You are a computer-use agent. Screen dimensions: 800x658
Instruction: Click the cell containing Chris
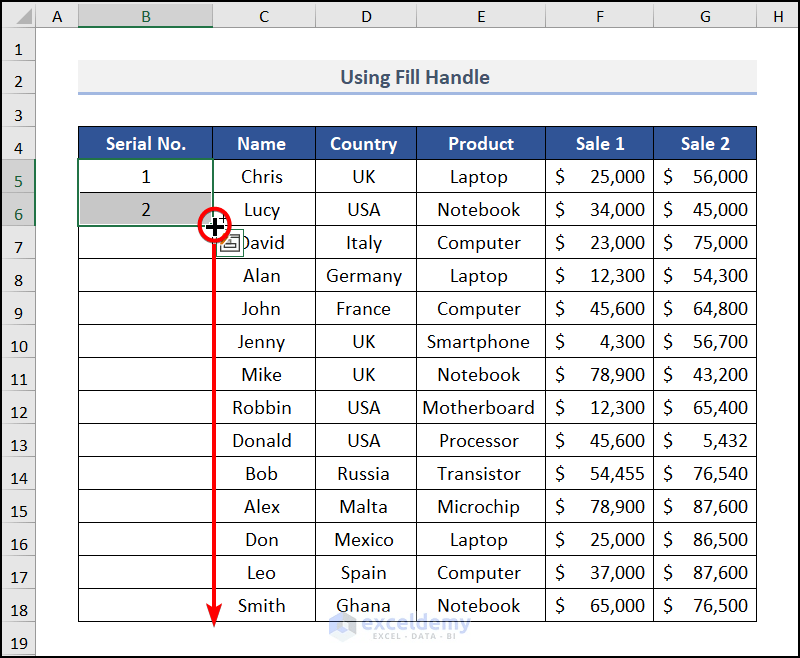[x=262, y=176]
